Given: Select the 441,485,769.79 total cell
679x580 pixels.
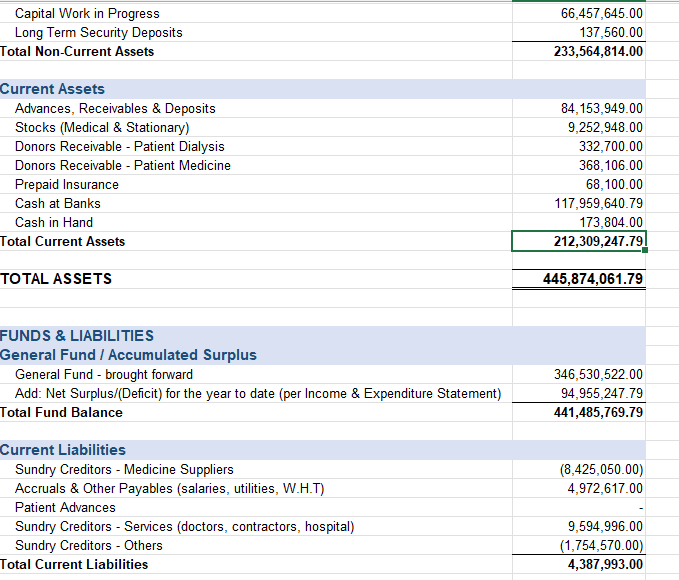Looking at the screenshot, I should [x=579, y=412].
